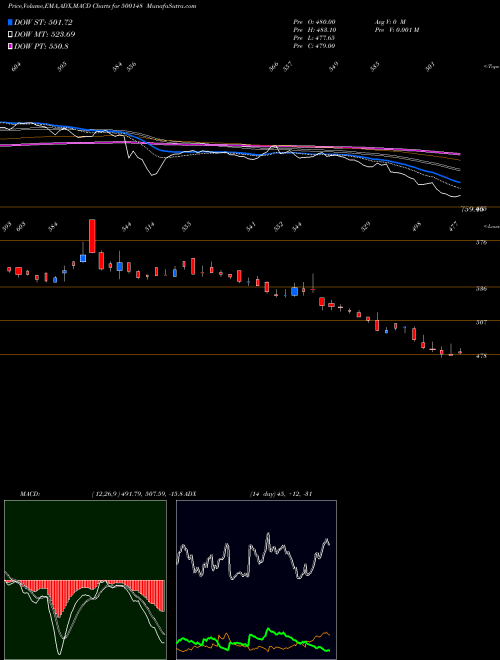Click the 'MACD:' panel heading
This screenshot has height=660, width=500.
pyautogui.click(x=30, y=494)
